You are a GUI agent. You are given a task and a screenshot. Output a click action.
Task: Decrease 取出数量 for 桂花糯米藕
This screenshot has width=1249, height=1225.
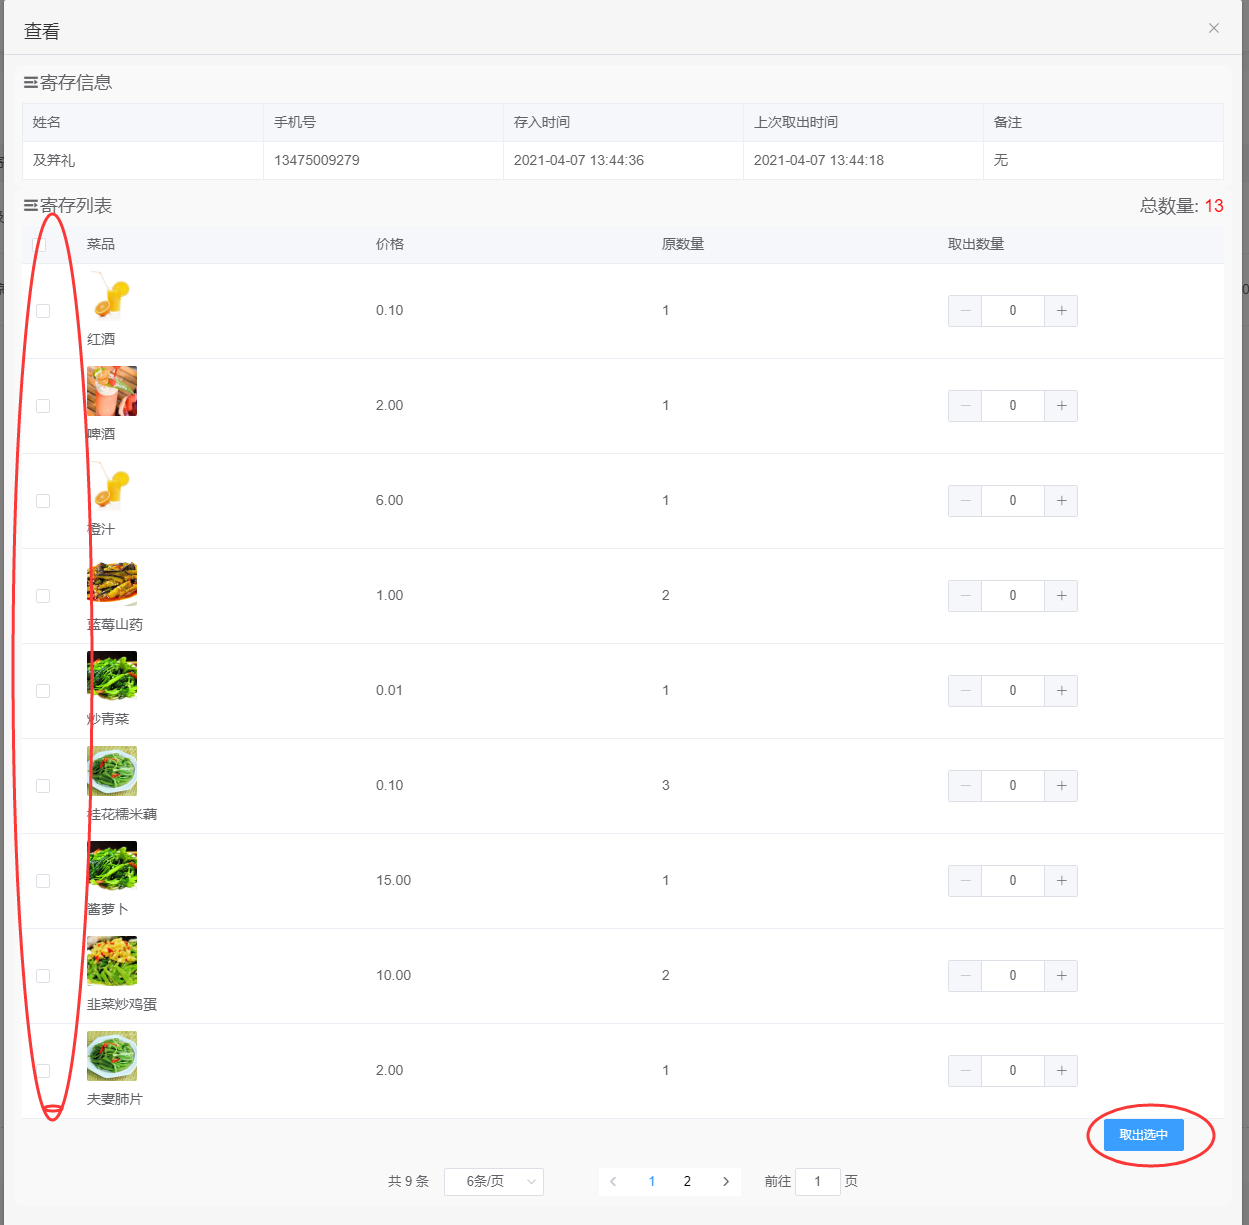[965, 786]
